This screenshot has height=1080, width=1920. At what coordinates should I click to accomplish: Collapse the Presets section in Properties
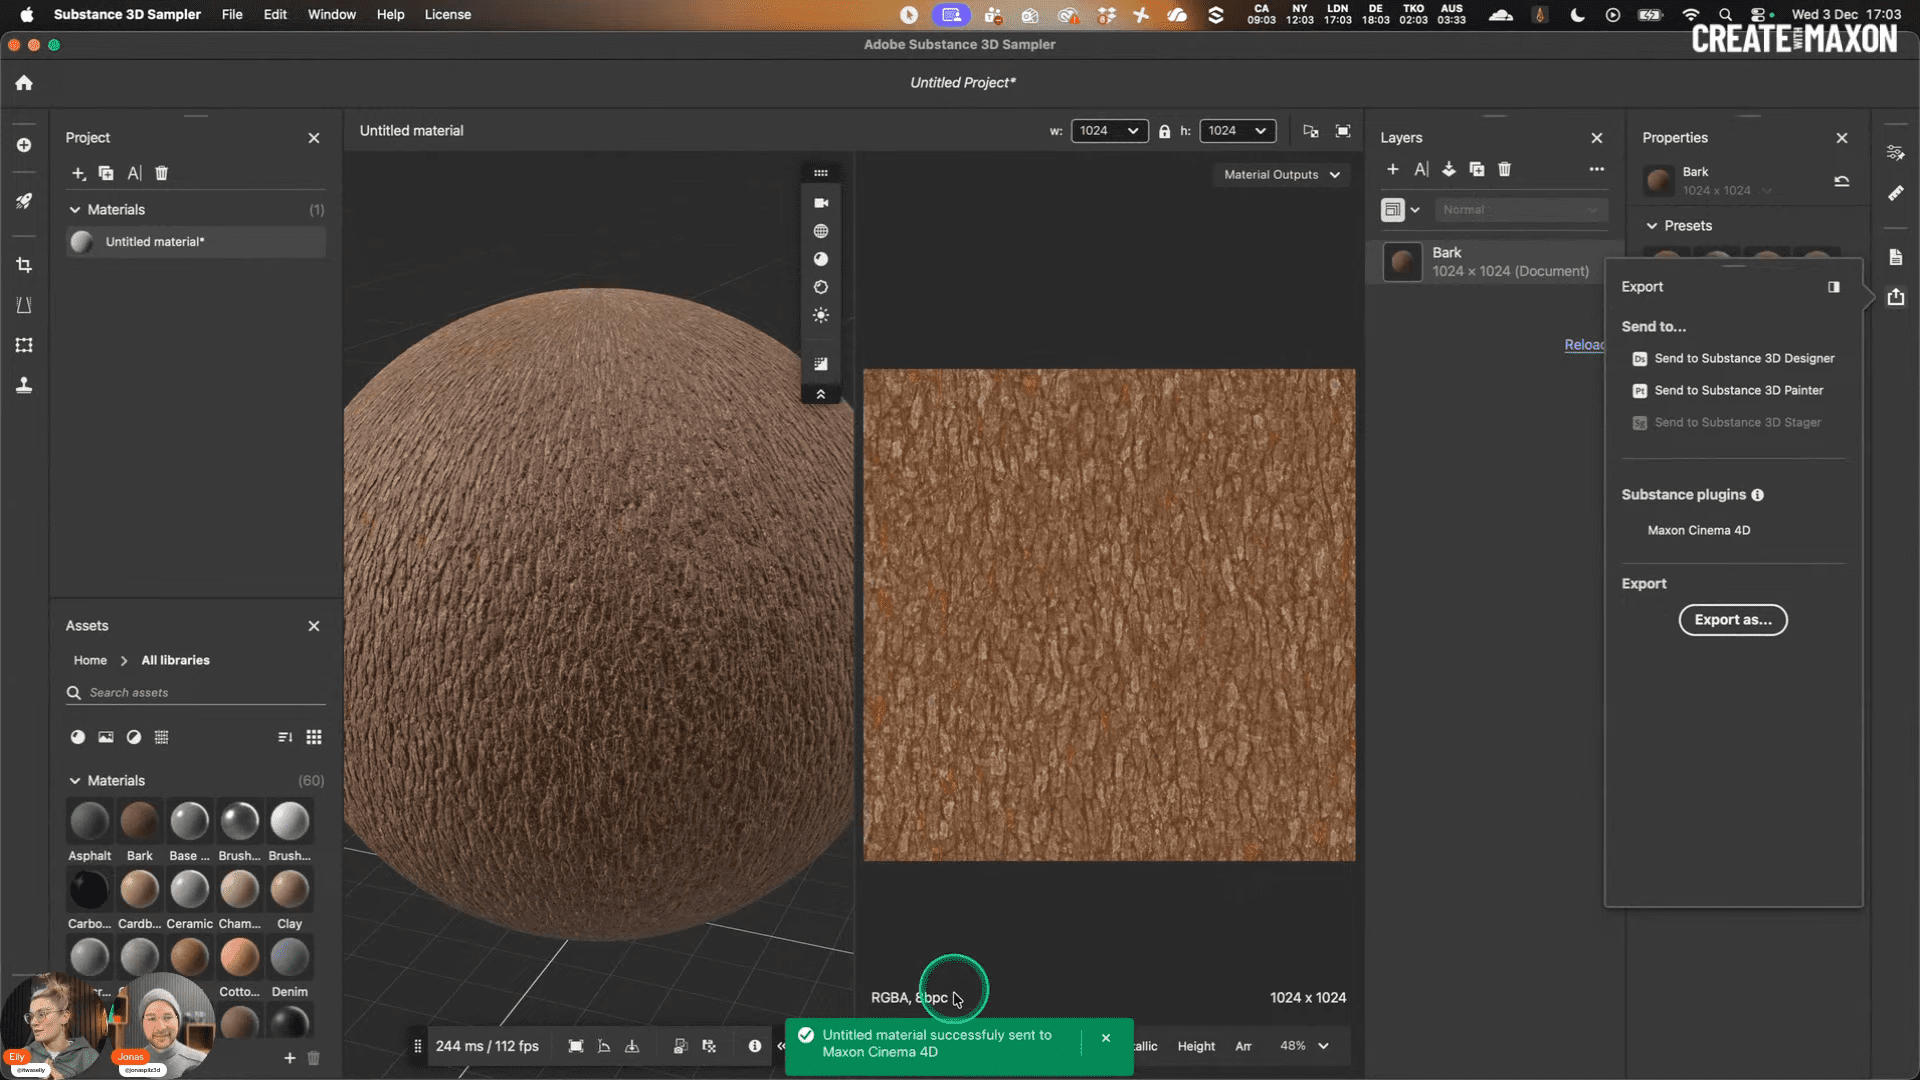click(x=1651, y=226)
